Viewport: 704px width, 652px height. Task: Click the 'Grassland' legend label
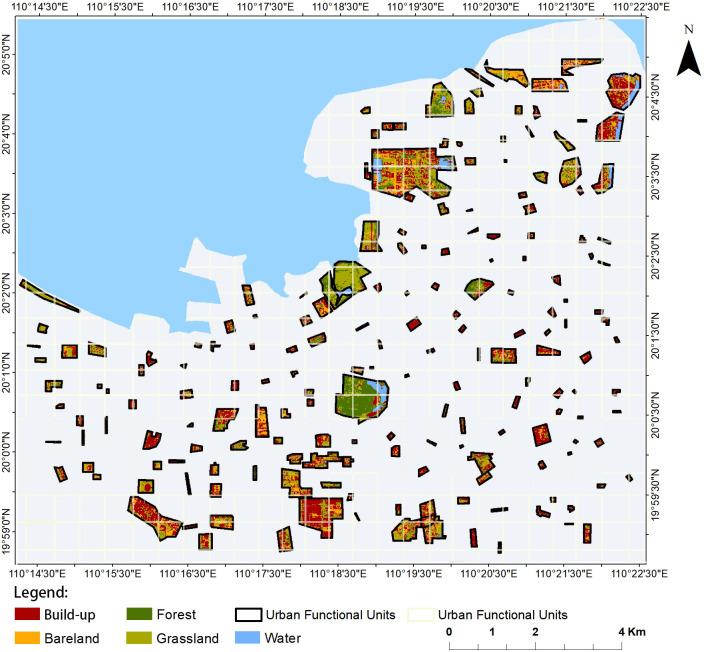click(189, 637)
